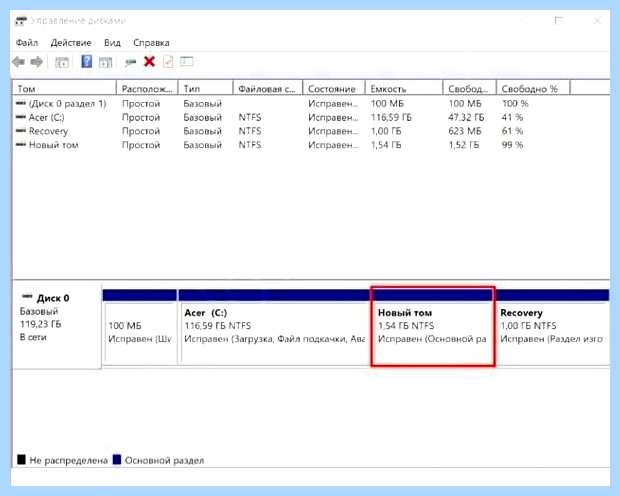Open the Вид menu
Screen dimensions: 620x496
pos(112,43)
